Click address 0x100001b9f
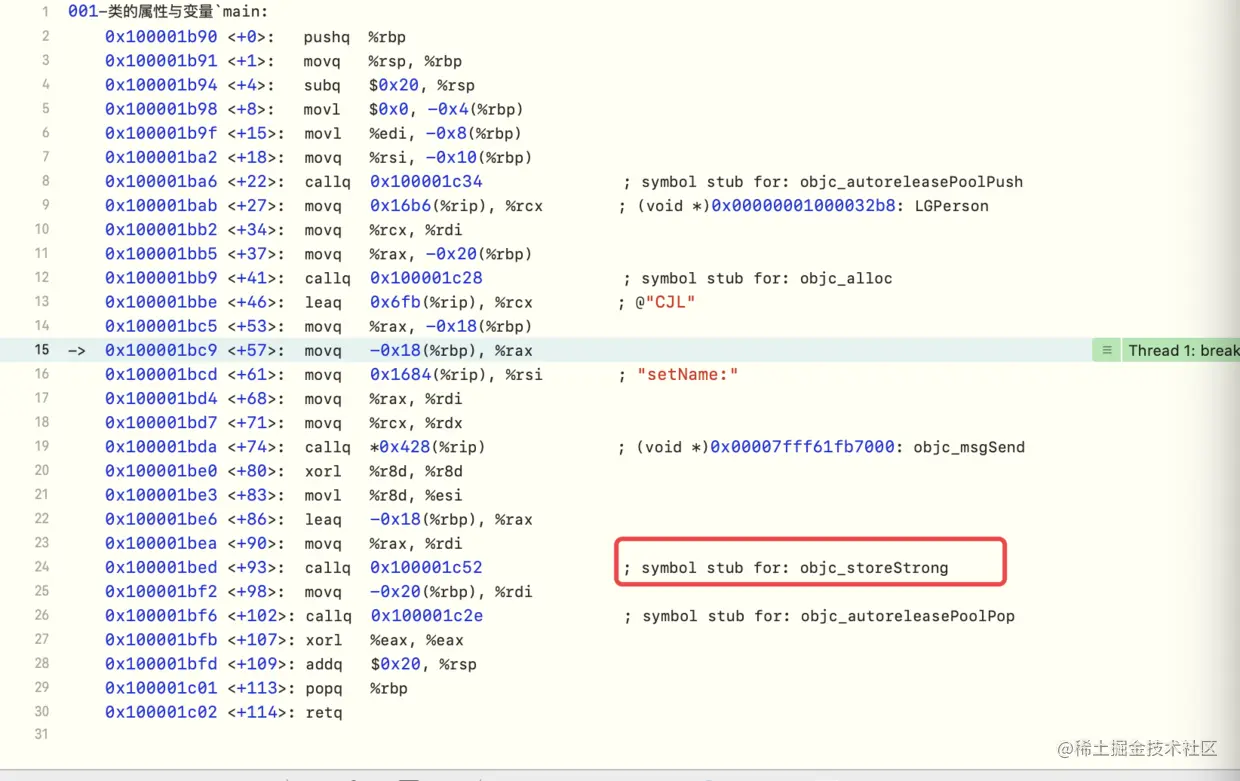 [x=161, y=133]
